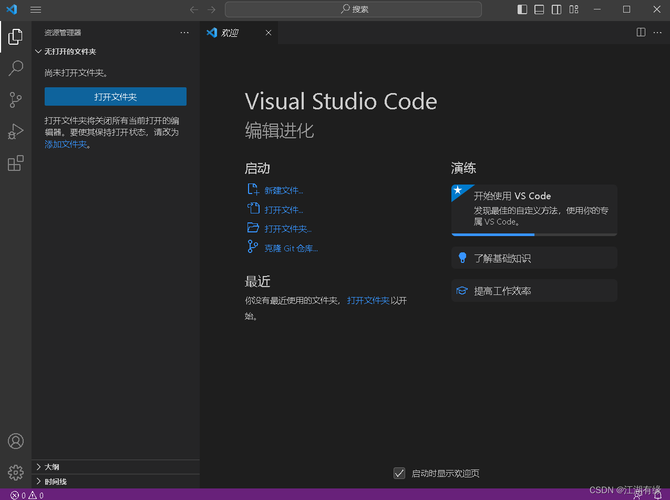Toggle the primary sidebar layout icon
The width and height of the screenshot is (670, 500).
pos(522,9)
